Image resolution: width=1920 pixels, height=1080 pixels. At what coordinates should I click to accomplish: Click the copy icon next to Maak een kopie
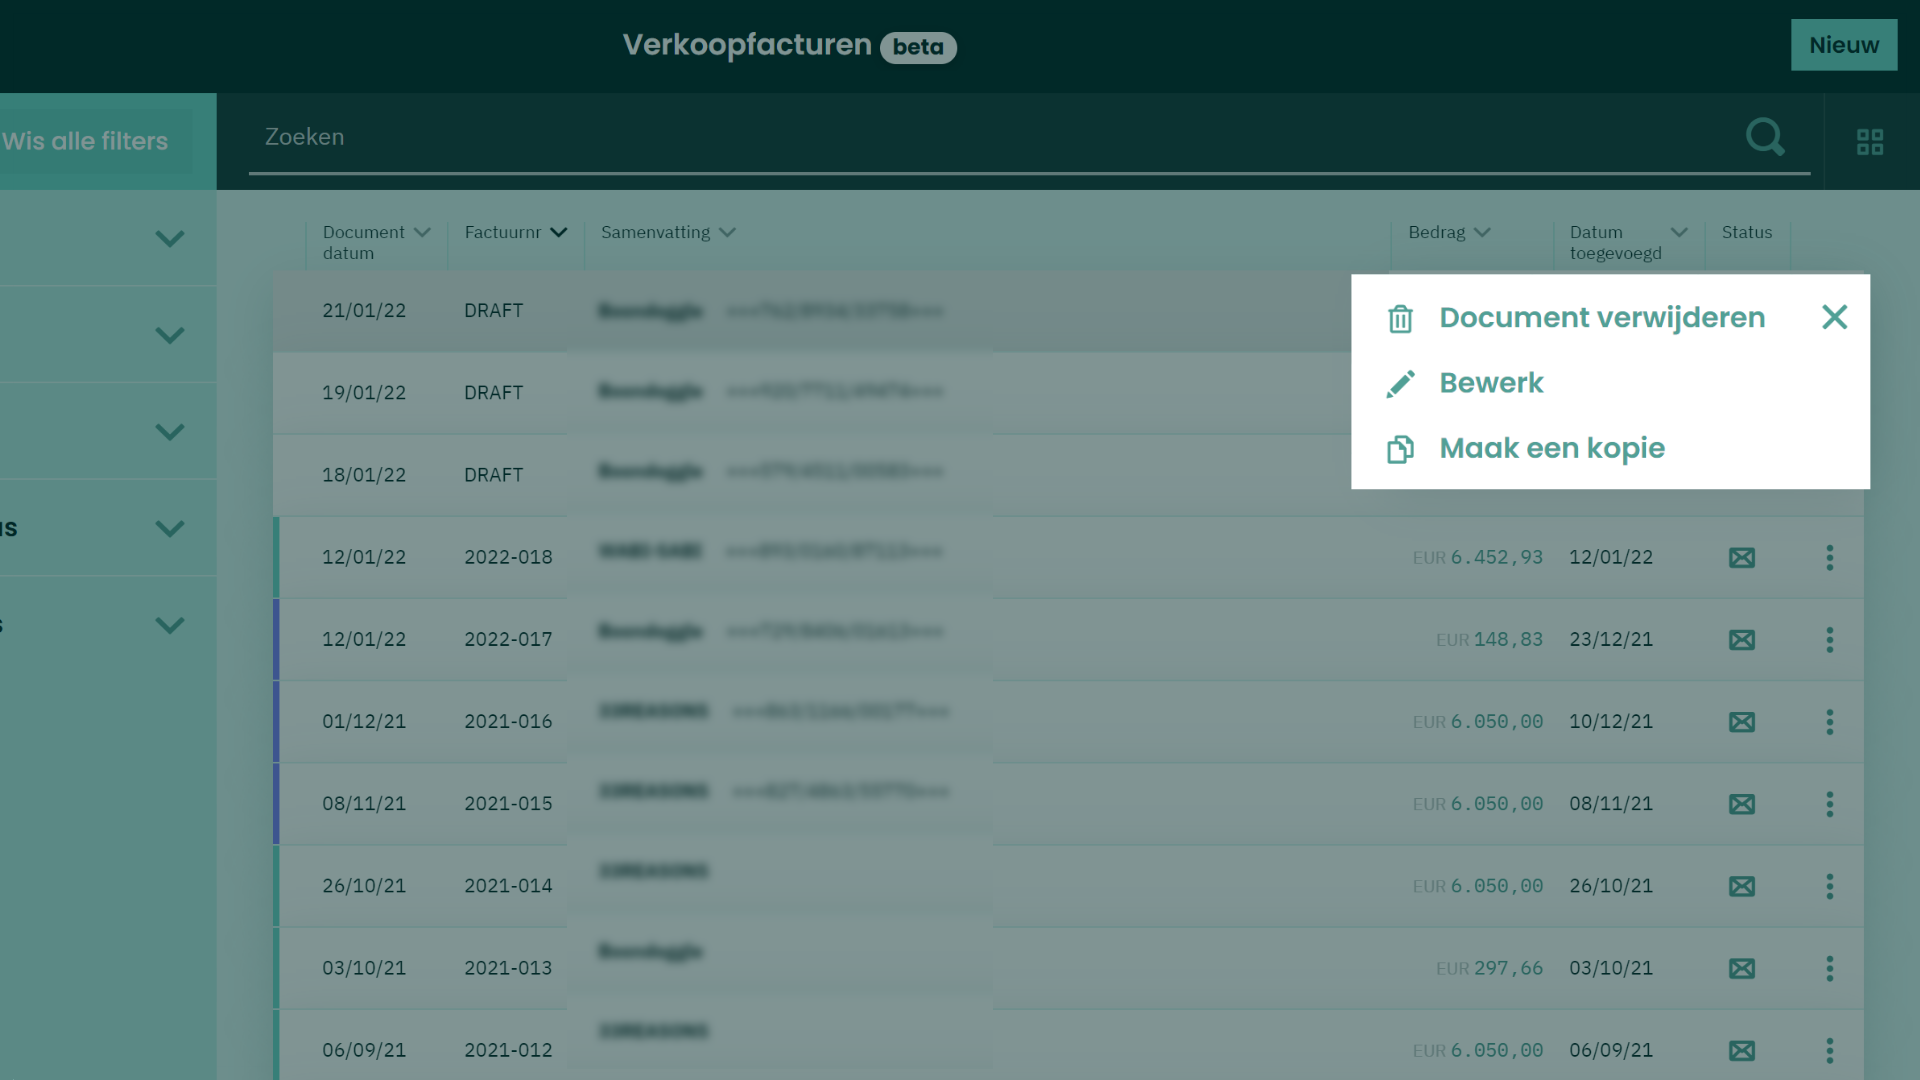[1400, 449]
